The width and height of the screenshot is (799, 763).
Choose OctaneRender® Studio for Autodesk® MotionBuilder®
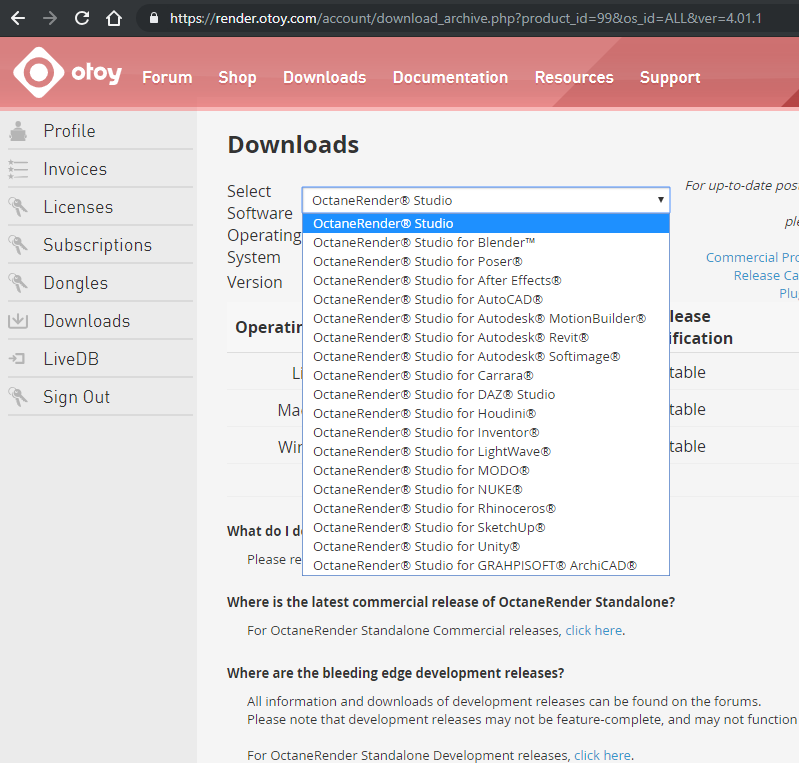[486, 319]
